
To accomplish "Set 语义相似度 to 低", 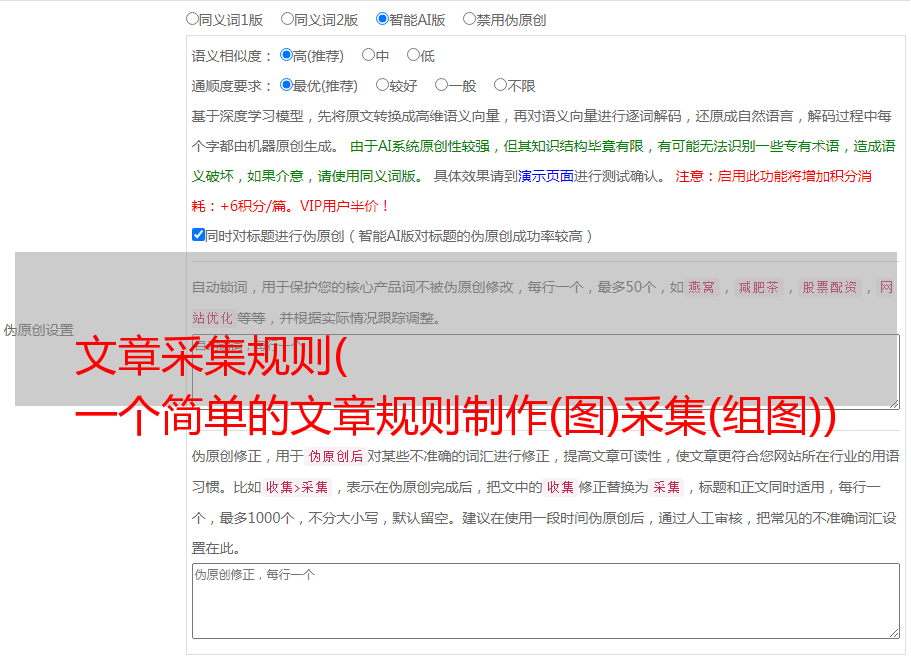I will (x=413, y=55).
